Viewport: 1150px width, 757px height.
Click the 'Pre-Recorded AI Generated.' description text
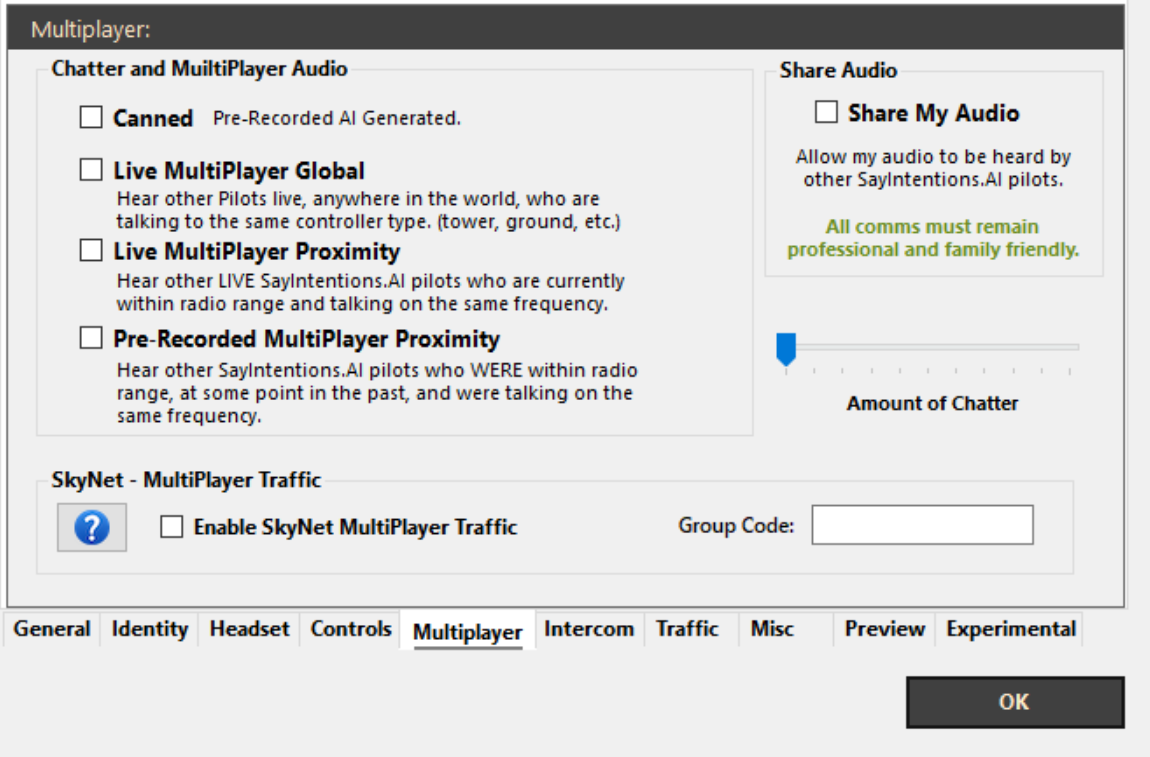pyautogui.click(x=337, y=118)
